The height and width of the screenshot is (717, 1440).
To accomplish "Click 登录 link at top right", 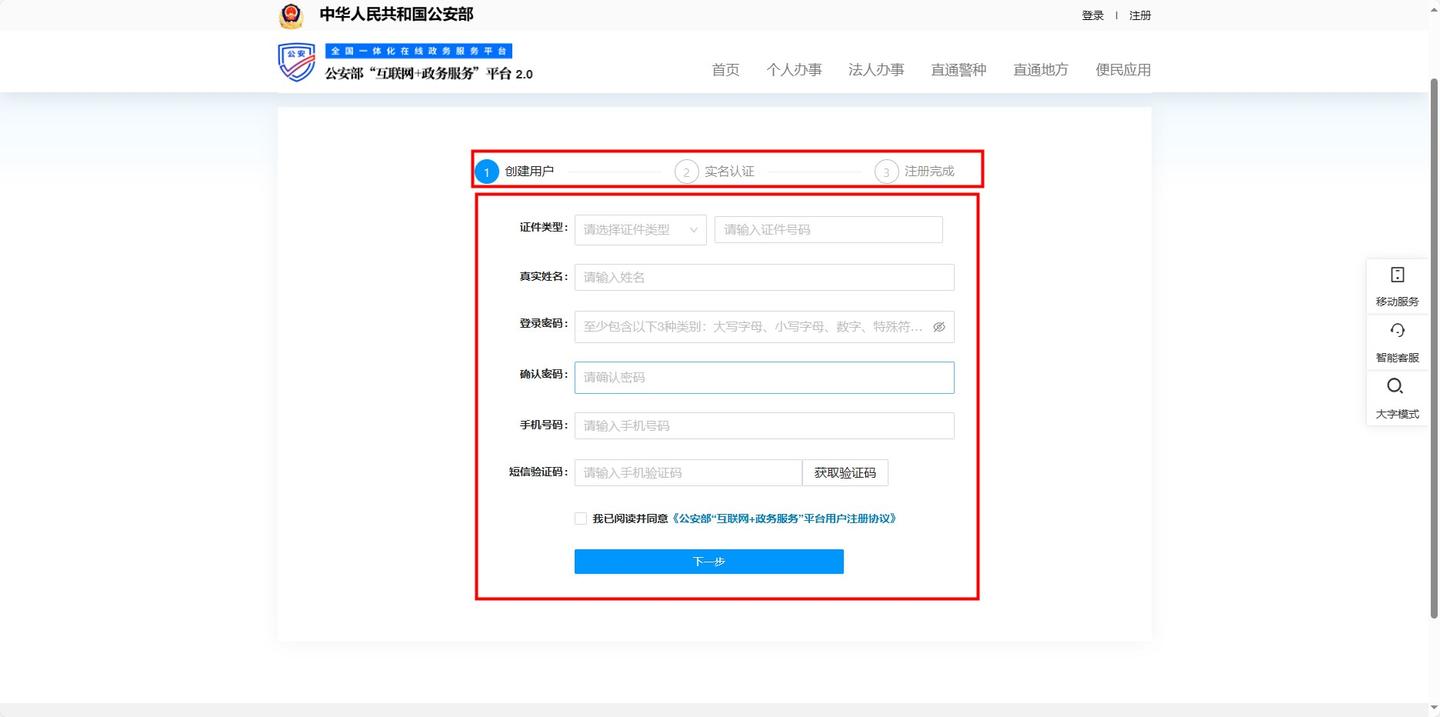I will pos(1093,16).
